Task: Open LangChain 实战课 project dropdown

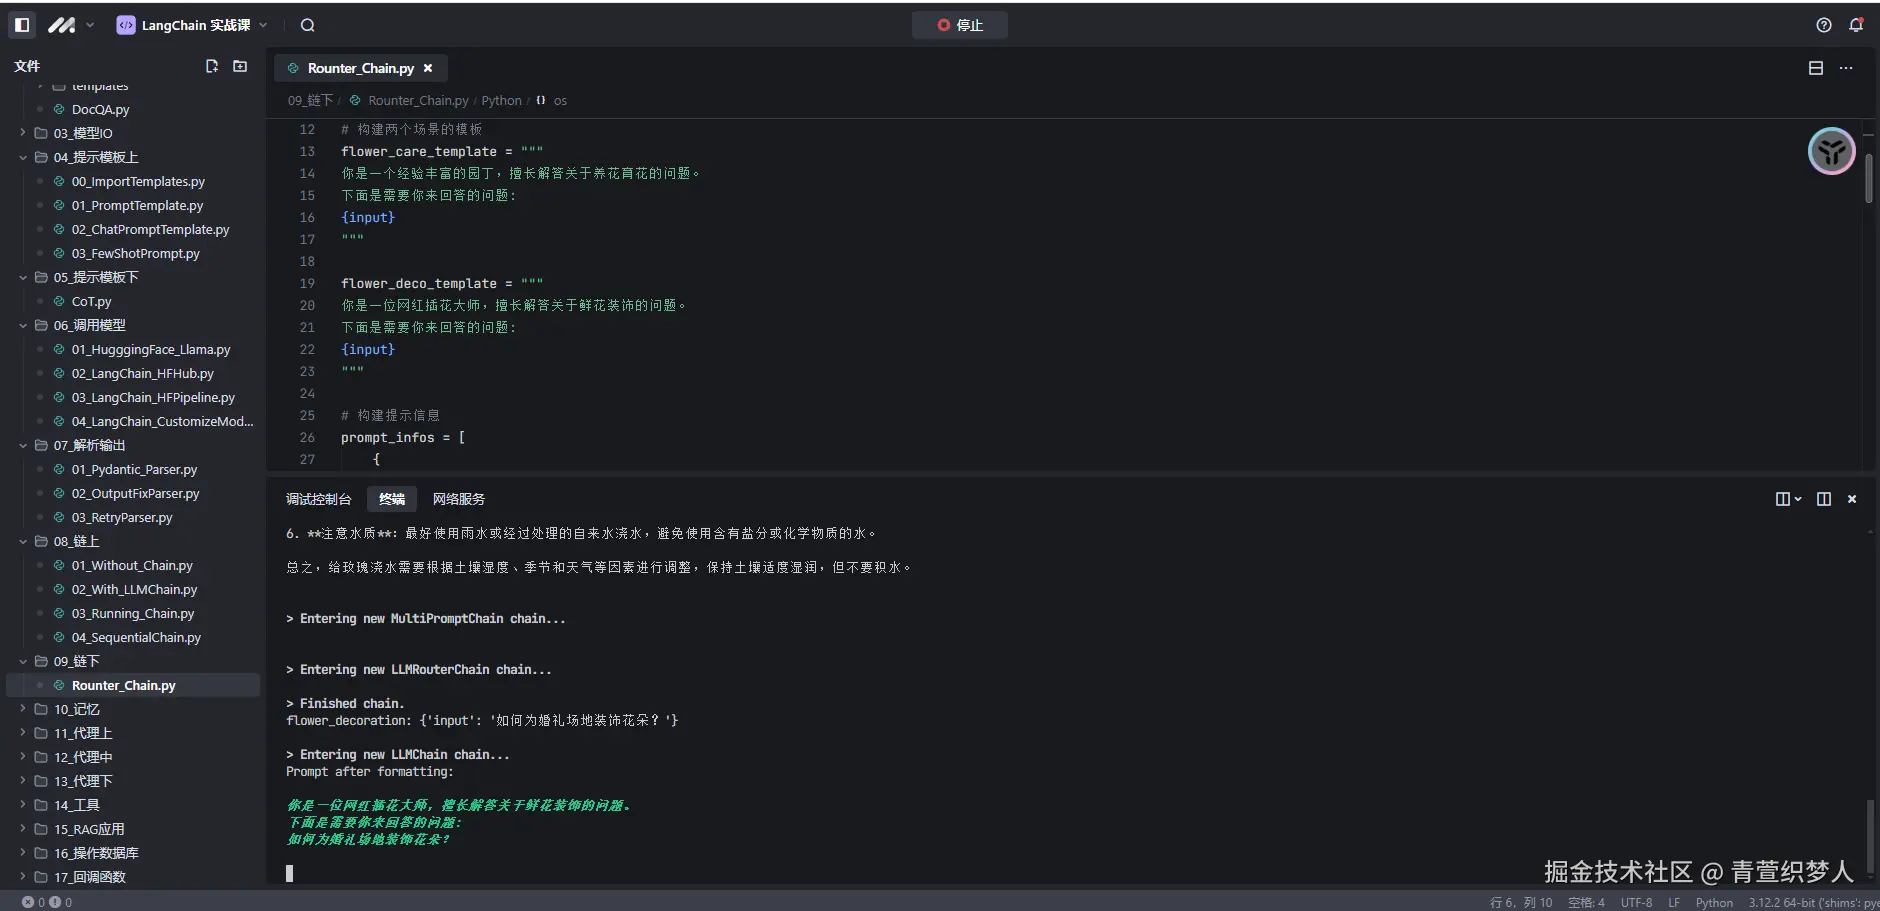Action: coord(193,25)
